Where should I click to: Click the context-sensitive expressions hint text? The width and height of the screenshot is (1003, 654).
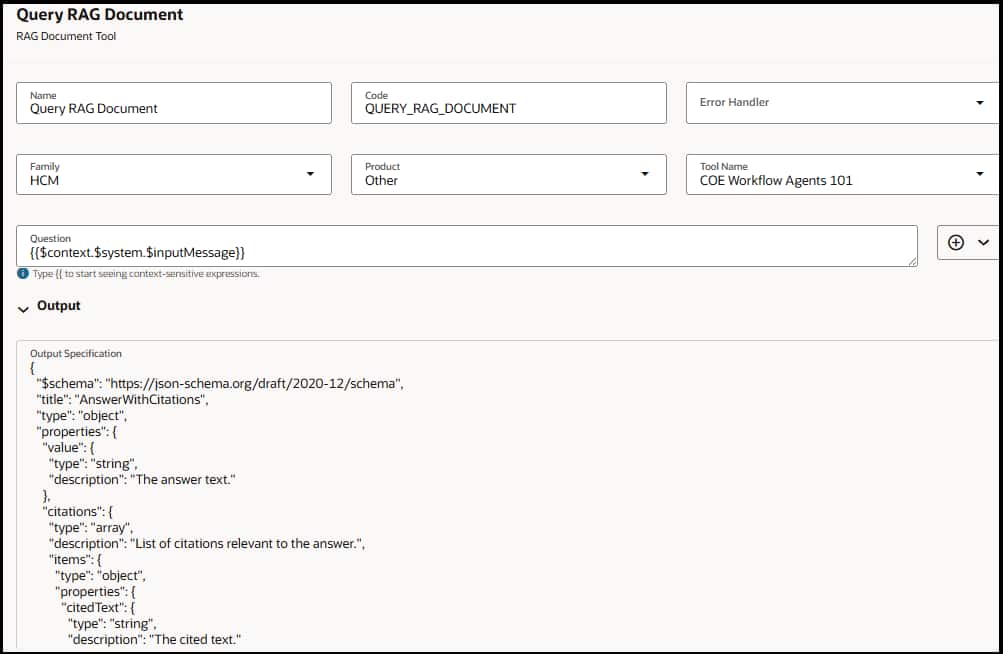146,274
